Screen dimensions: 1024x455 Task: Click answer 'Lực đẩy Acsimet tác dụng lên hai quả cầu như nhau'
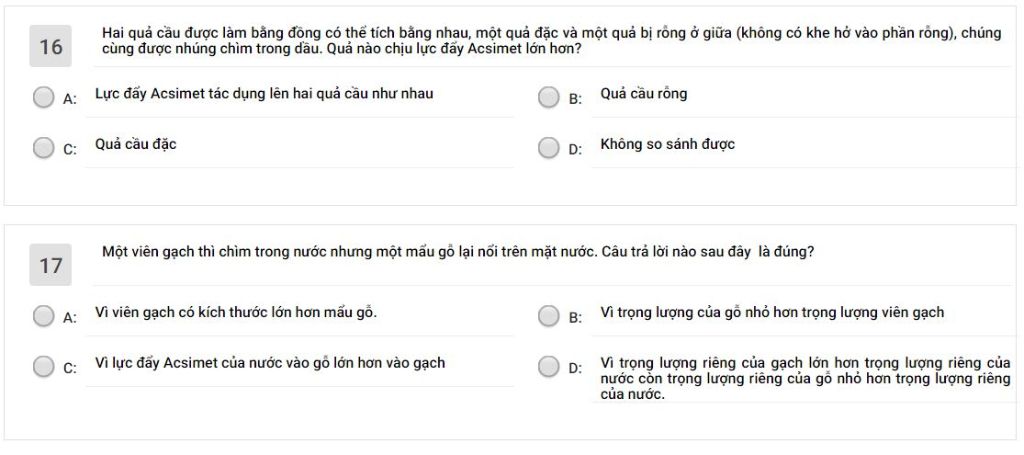(x=264, y=94)
